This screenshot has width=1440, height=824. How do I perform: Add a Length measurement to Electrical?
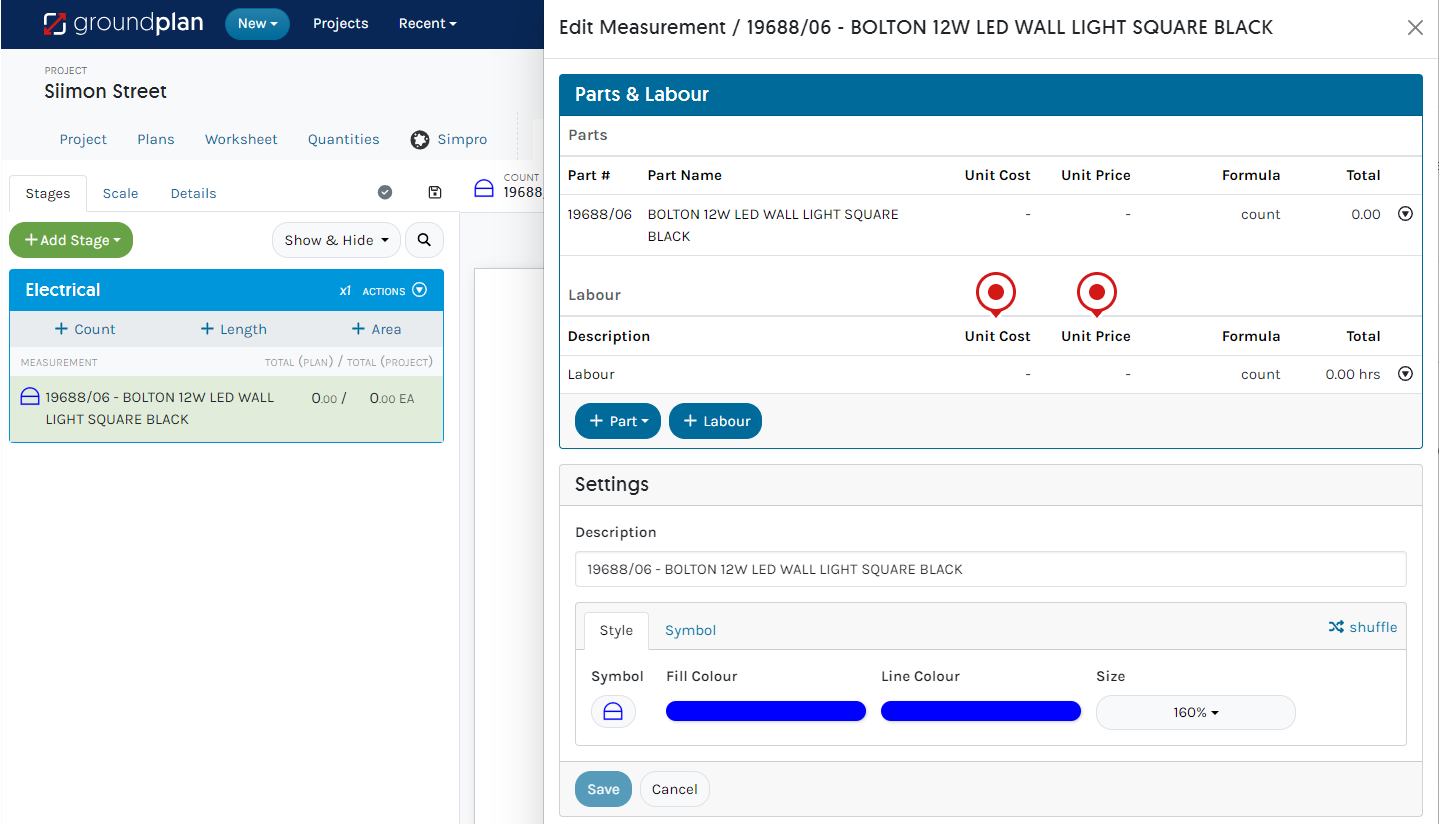click(234, 329)
